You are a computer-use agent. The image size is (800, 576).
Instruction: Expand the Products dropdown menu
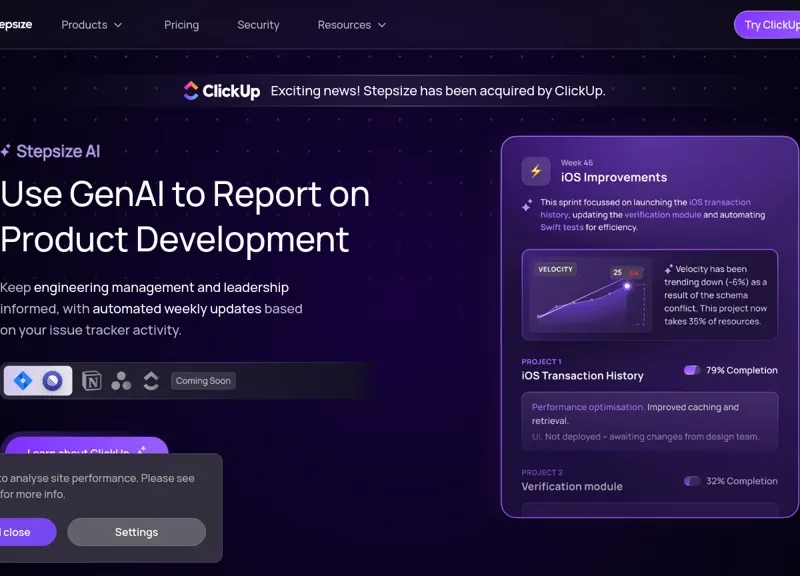click(x=92, y=25)
